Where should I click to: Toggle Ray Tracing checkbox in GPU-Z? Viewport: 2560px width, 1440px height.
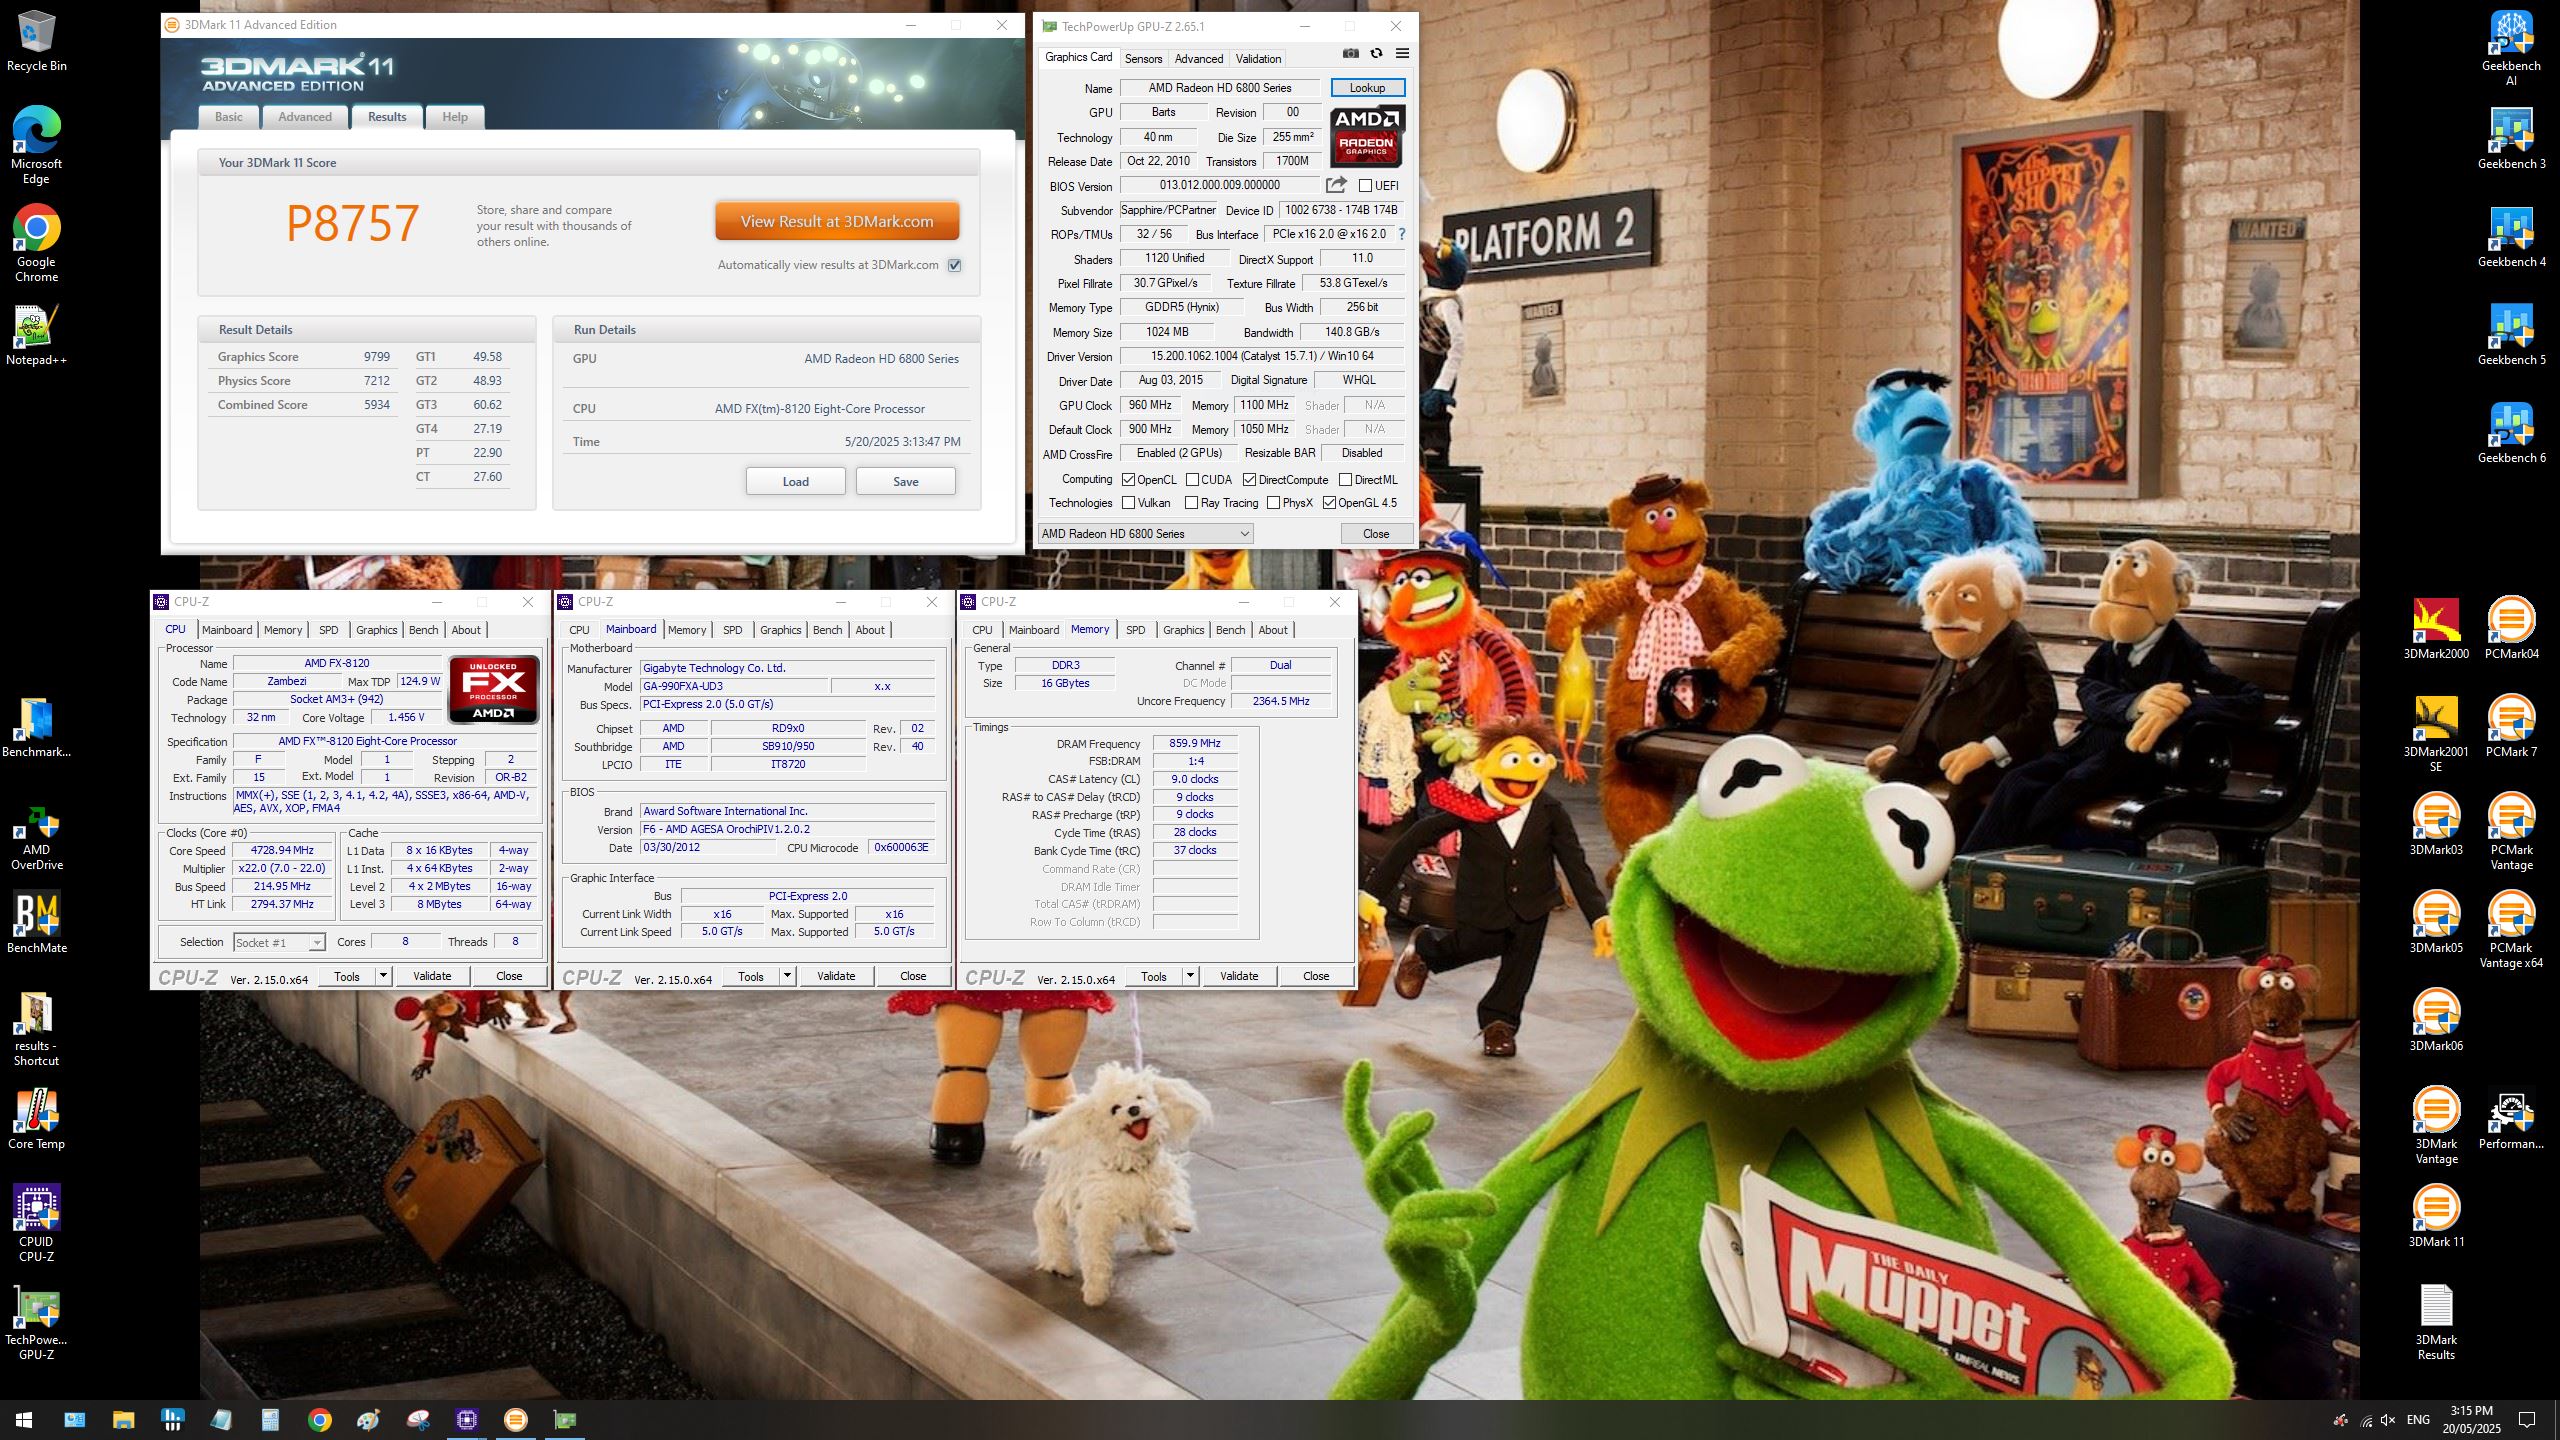tap(1191, 503)
